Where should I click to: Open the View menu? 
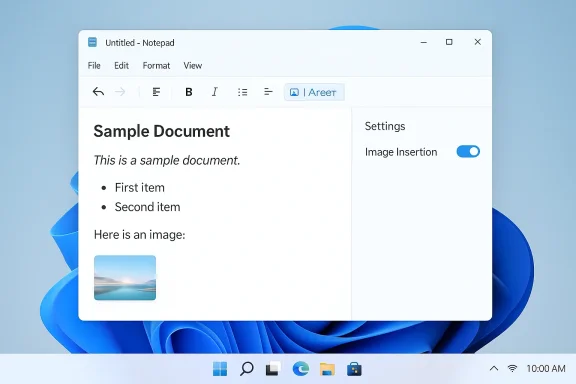(x=193, y=65)
